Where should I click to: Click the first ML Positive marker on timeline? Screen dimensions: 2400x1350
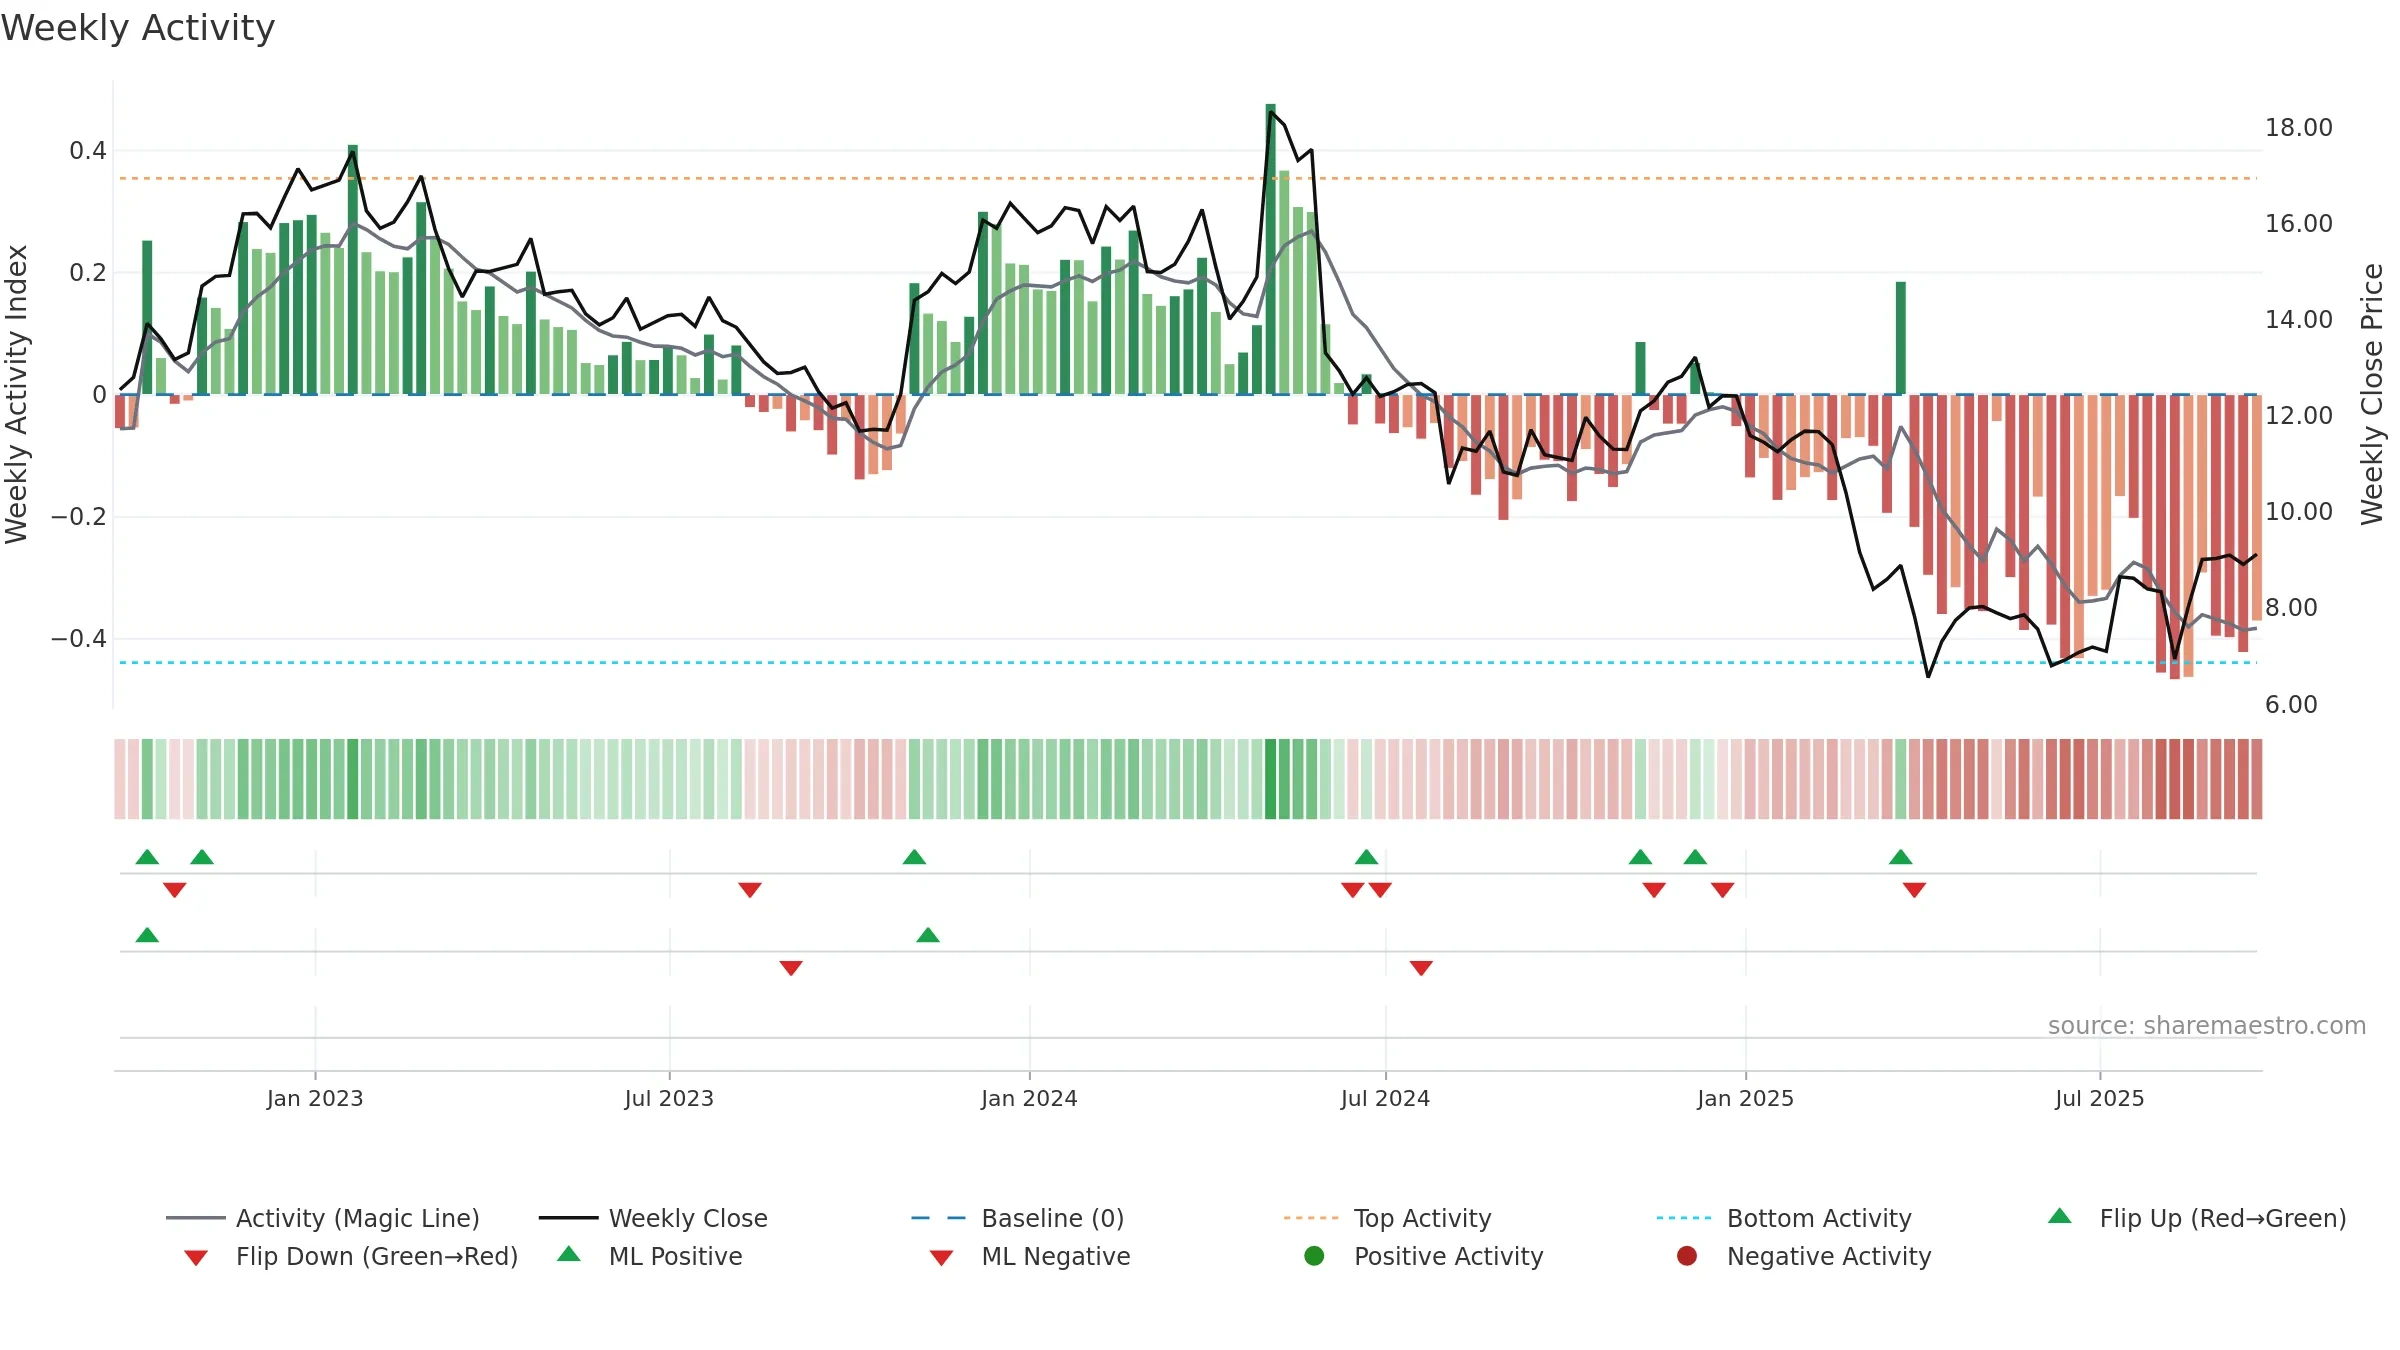pos(147,935)
